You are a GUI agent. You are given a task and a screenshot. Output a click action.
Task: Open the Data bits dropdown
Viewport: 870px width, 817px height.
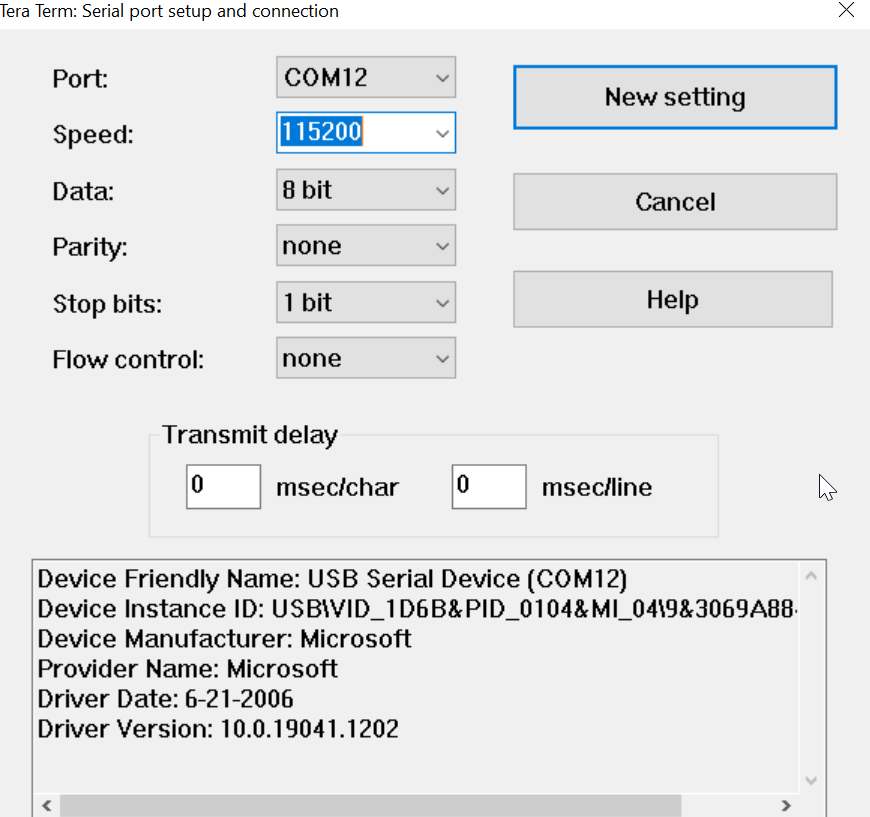click(365, 190)
